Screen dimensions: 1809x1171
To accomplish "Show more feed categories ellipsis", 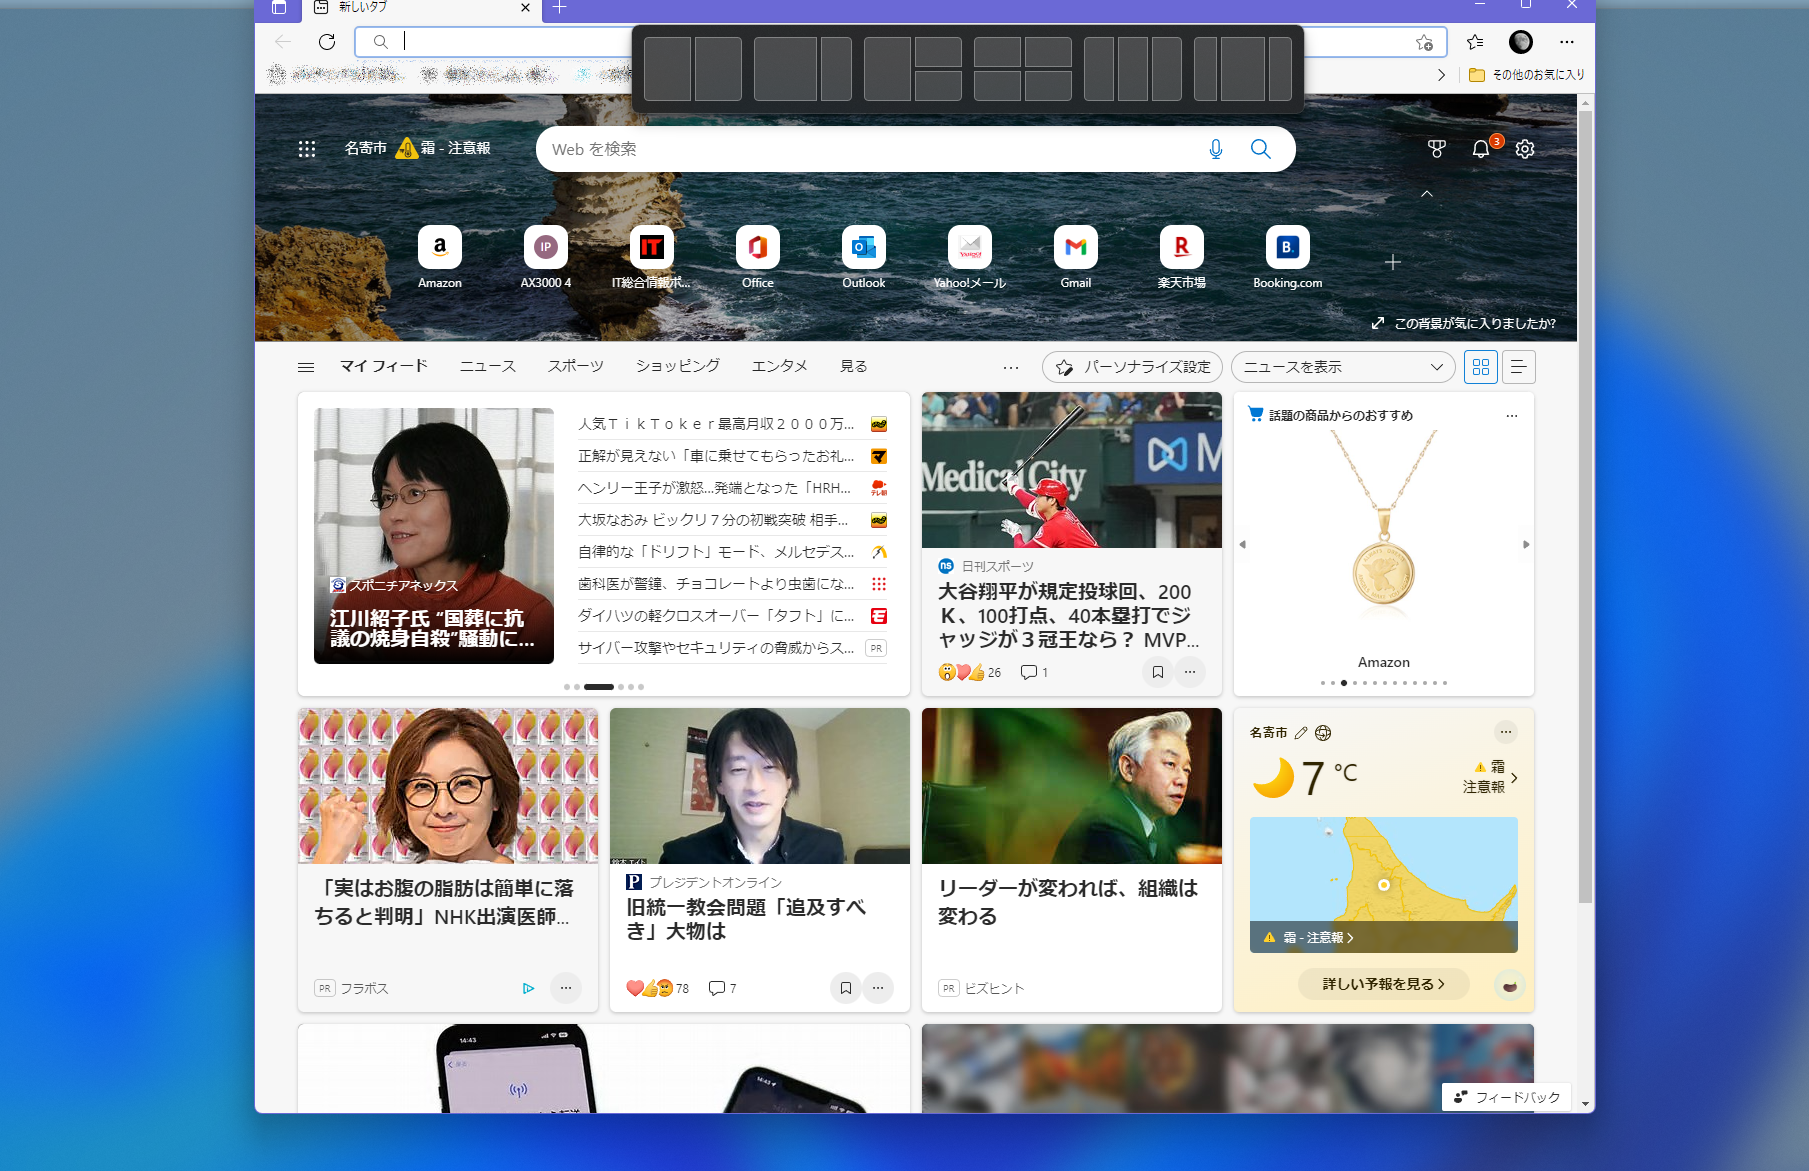I will pyautogui.click(x=1011, y=367).
